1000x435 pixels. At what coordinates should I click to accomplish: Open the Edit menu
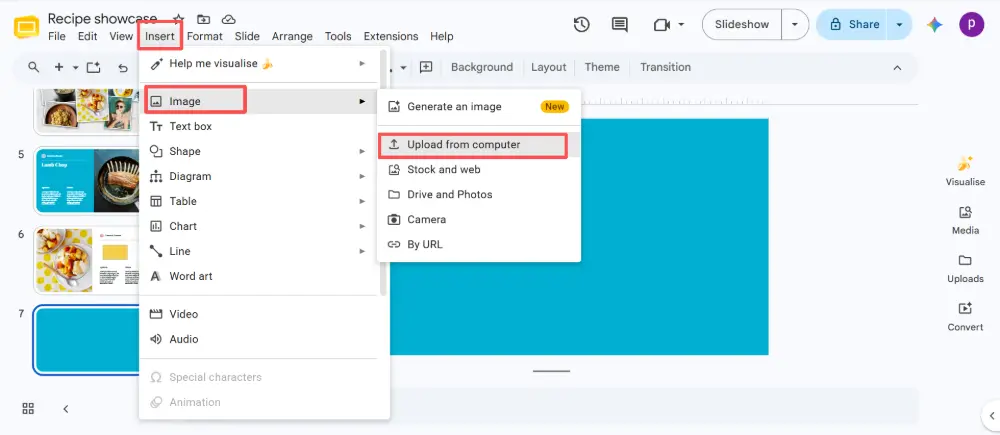(87, 36)
